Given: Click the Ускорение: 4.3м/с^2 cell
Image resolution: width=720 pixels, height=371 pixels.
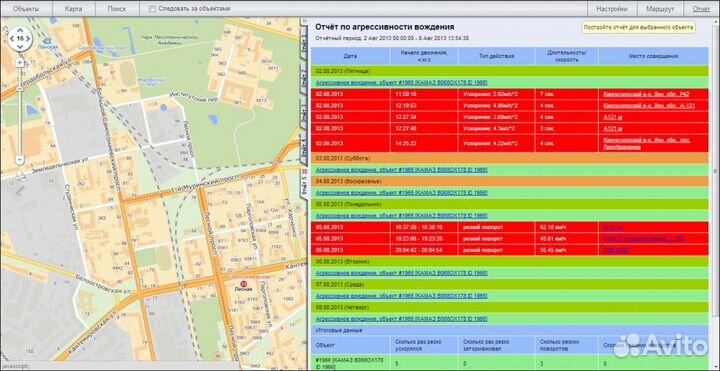Looking at the screenshot, I should [x=496, y=129].
